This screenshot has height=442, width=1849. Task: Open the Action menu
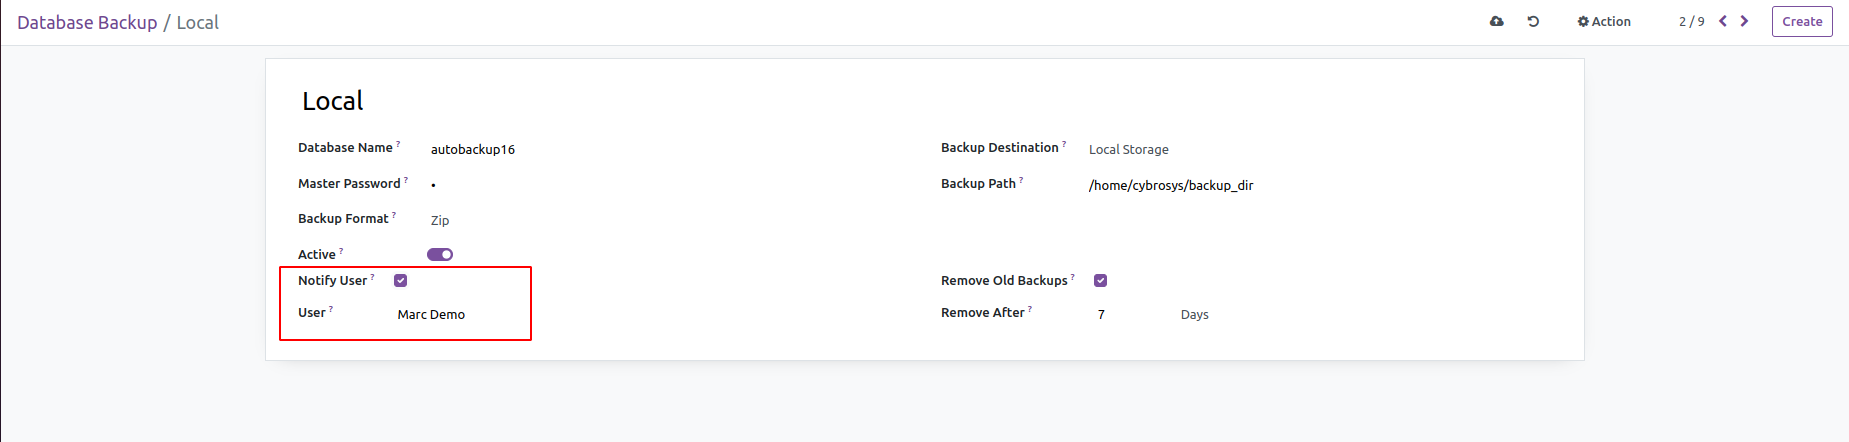[x=1604, y=21]
